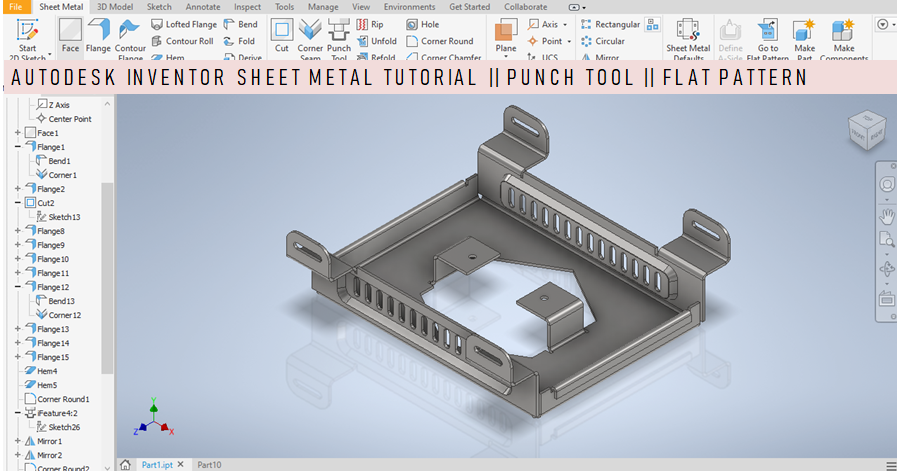897x471 pixels.
Task: Expand Flange2 node
Action: pos(18,188)
